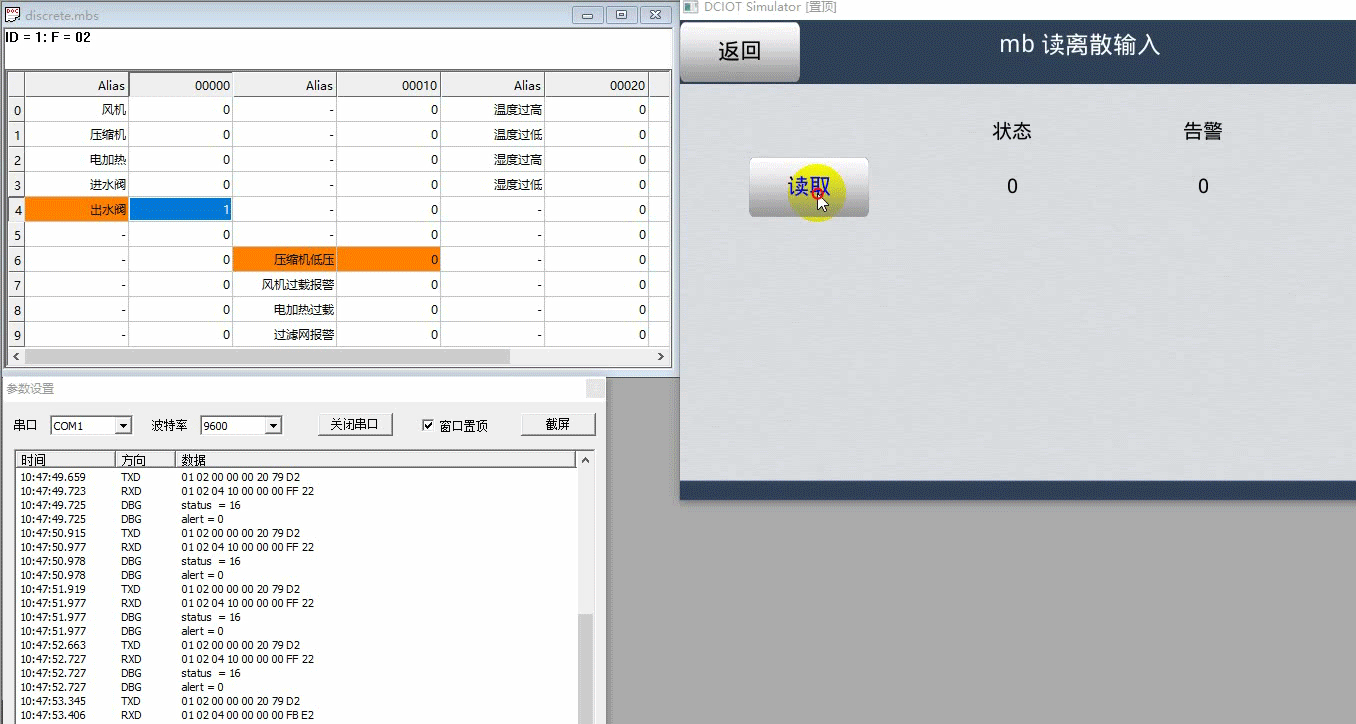Click DCIOT Simulator title icon
1356x724 pixels.
click(x=691, y=7)
